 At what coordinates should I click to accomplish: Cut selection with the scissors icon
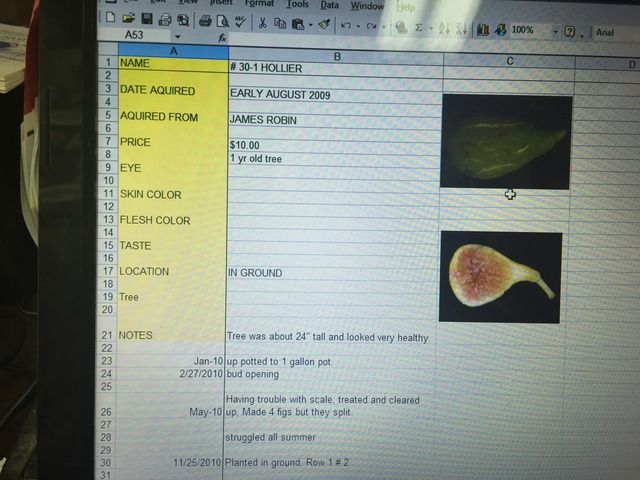(x=262, y=22)
